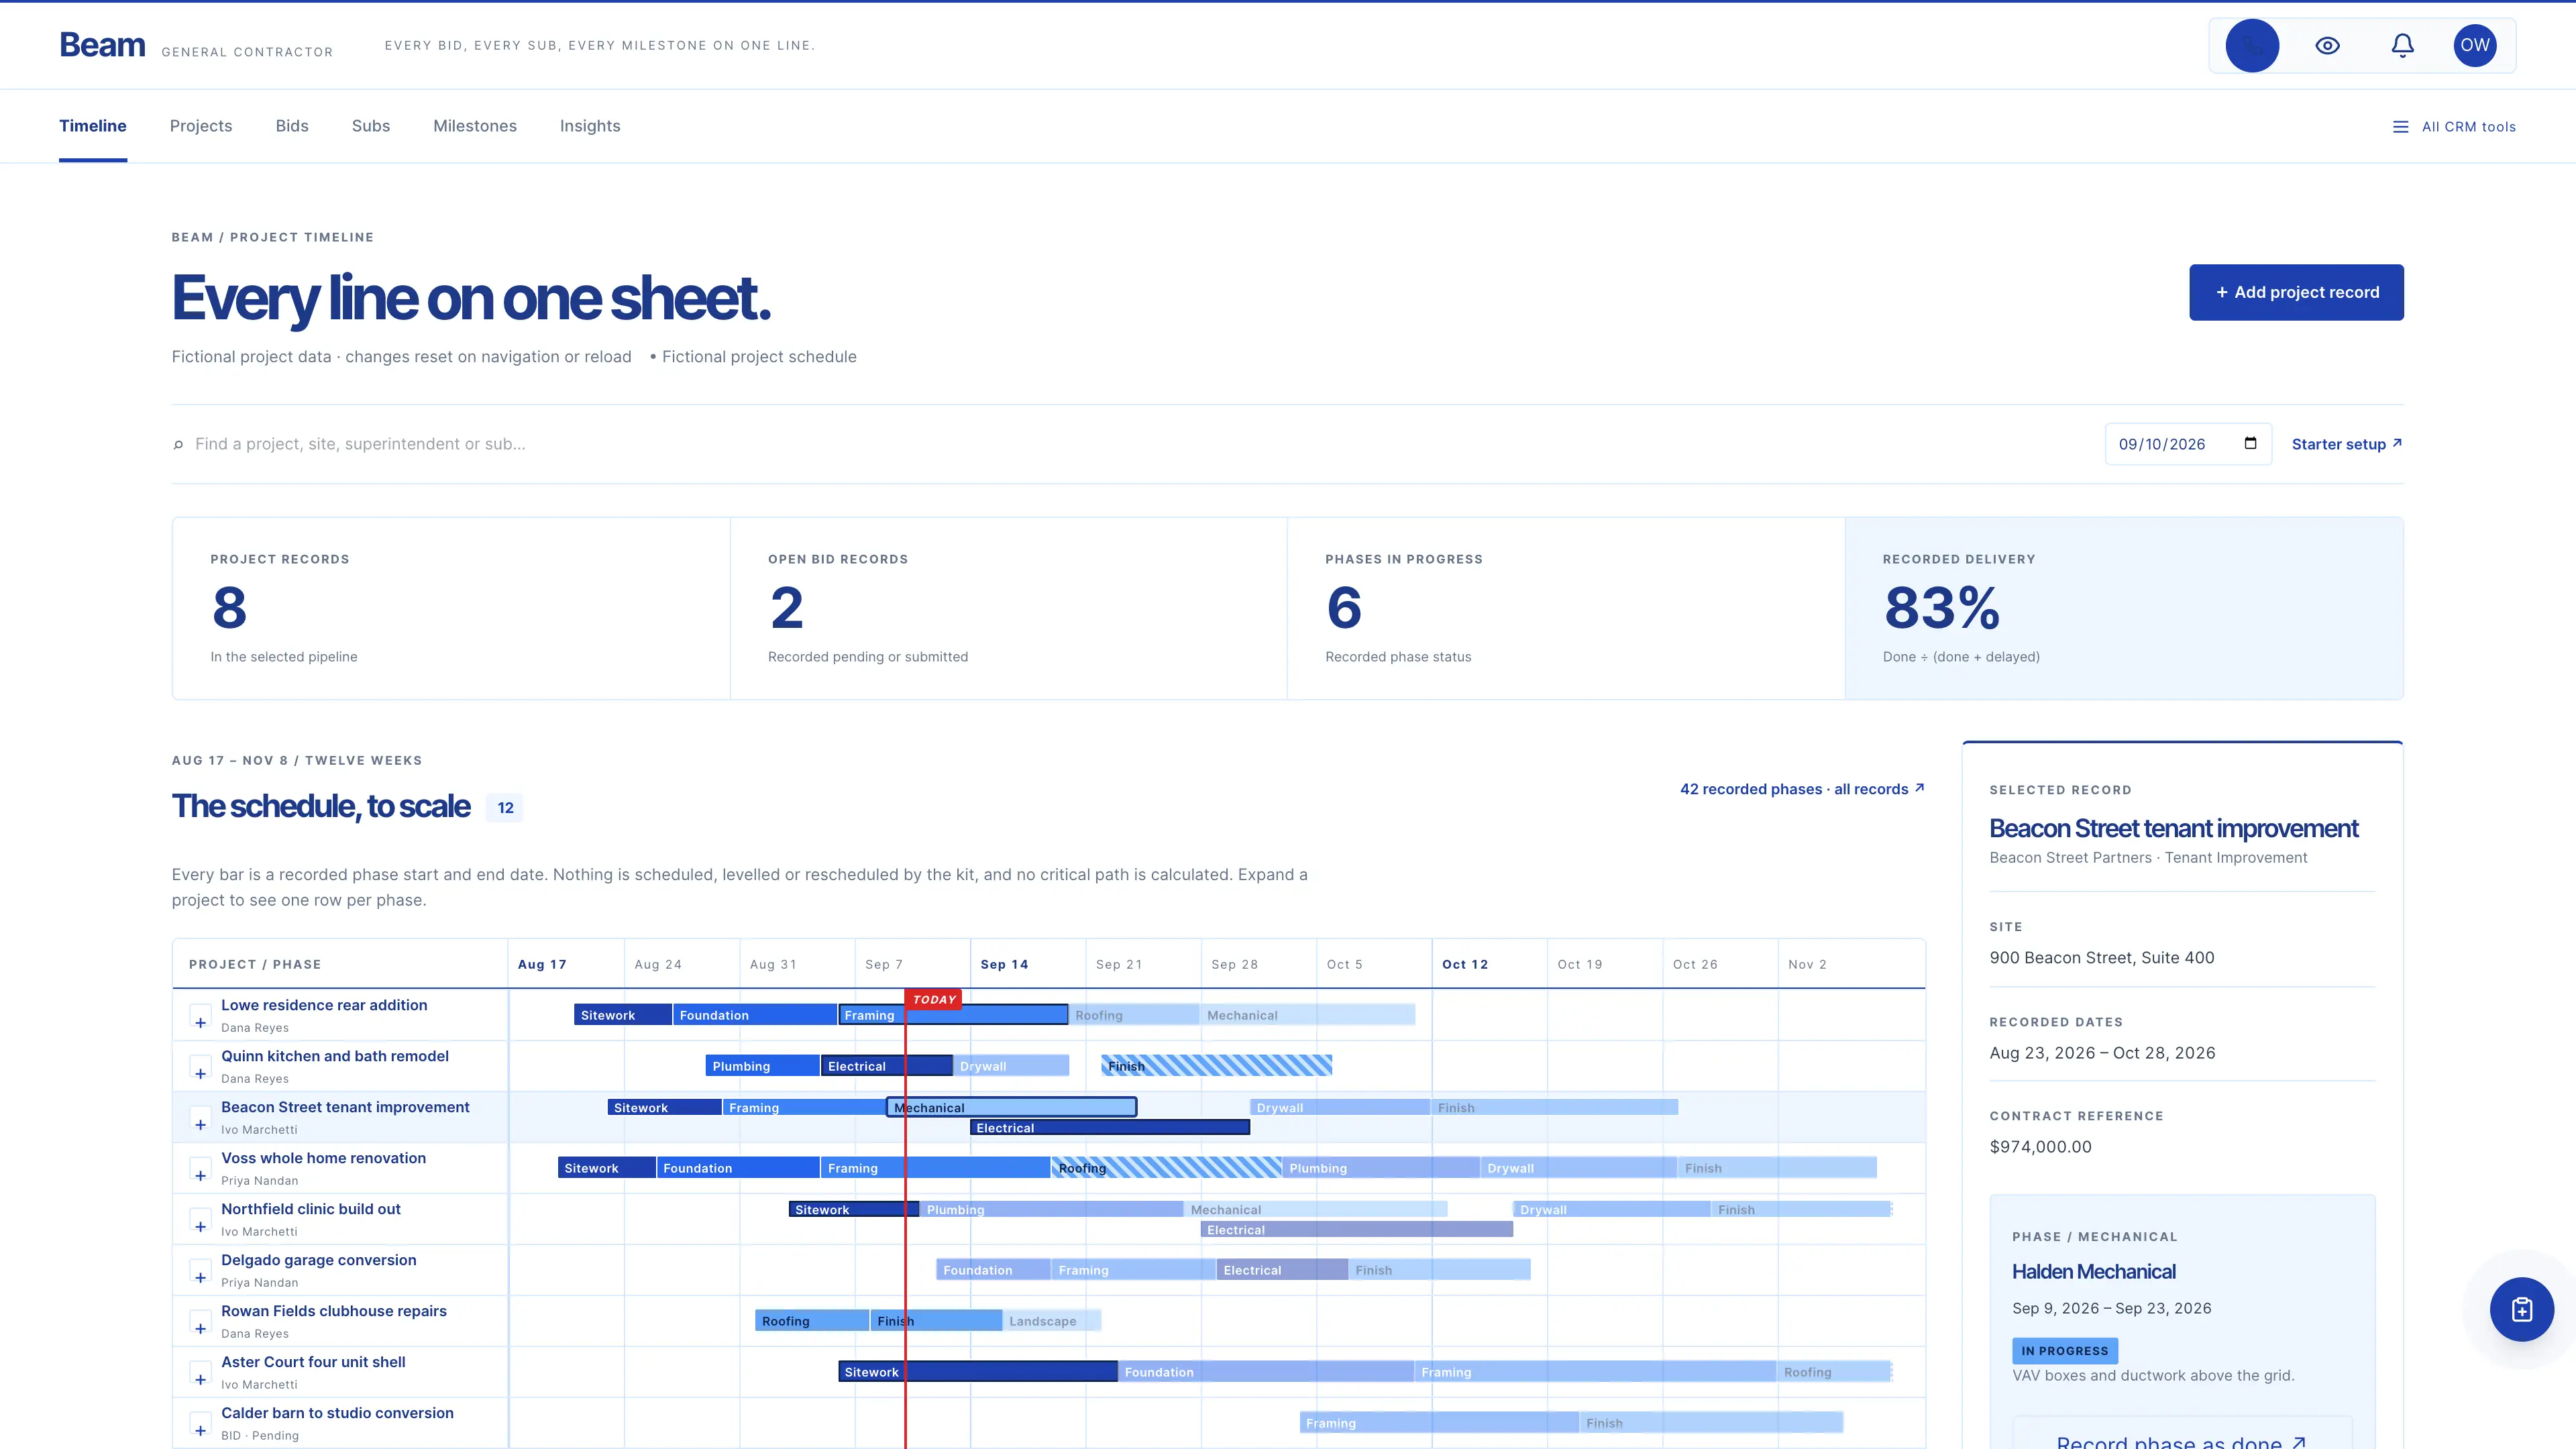Select the Lowe residence Sitework bar
Viewport: 2576px width, 1449px height.
(623, 1015)
